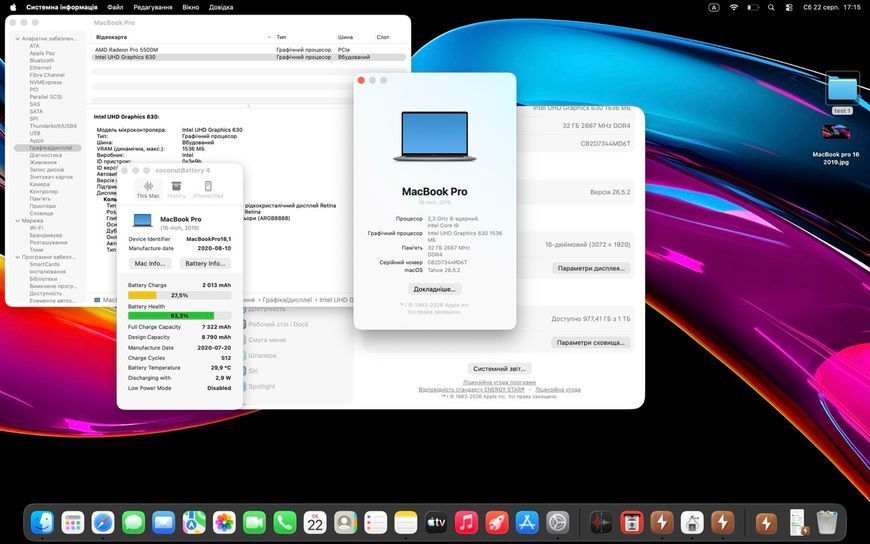Screen dimensions: 870x544
Task: Click the input source A icon
Action: click(714, 7)
